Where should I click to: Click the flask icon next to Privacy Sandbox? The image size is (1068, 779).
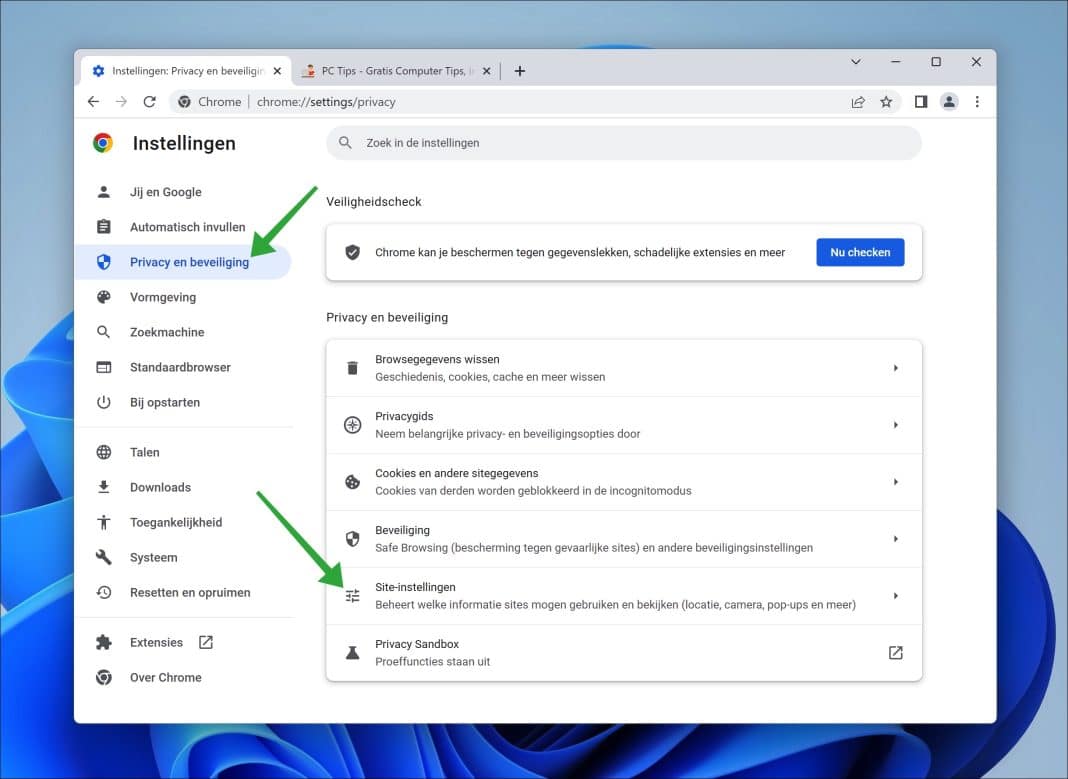tap(352, 652)
